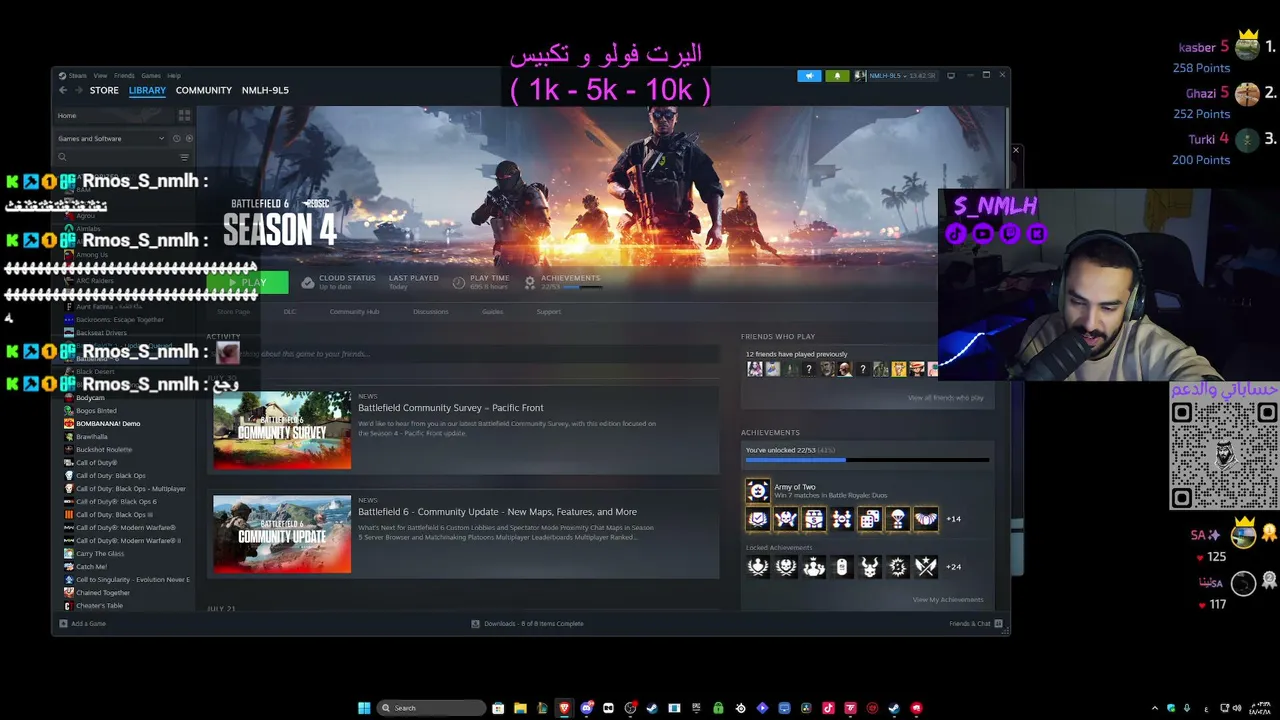This screenshot has height=720, width=1280.
Task: Open Discord from the taskbar
Action: click(586, 708)
